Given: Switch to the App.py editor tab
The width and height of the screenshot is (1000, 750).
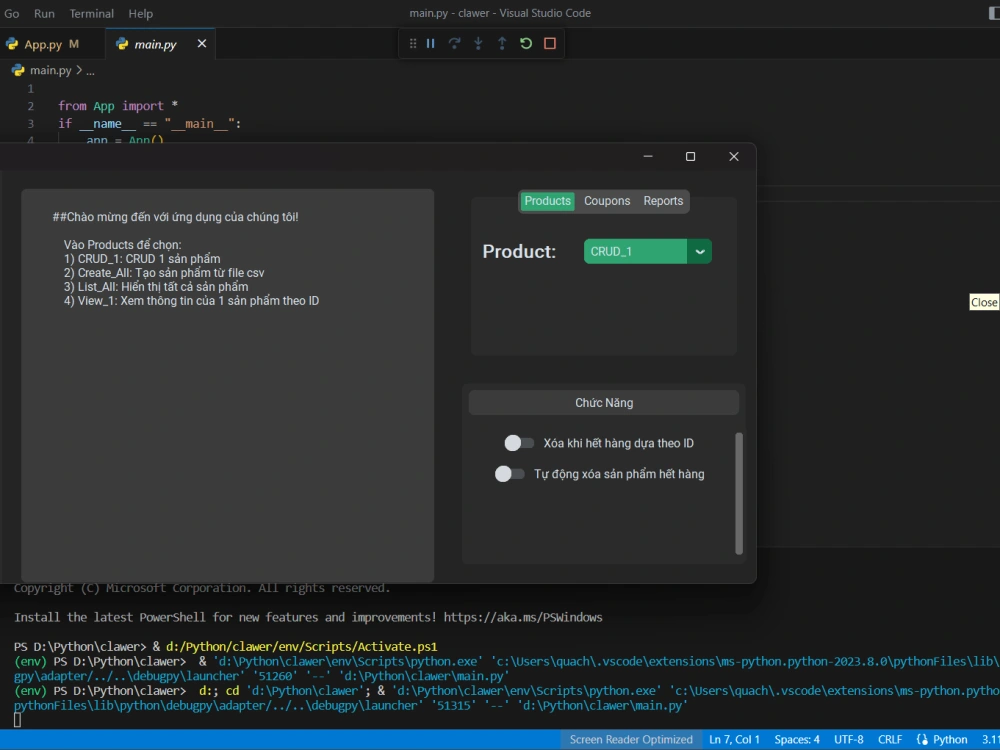Looking at the screenshot, I should pos(52,44).
